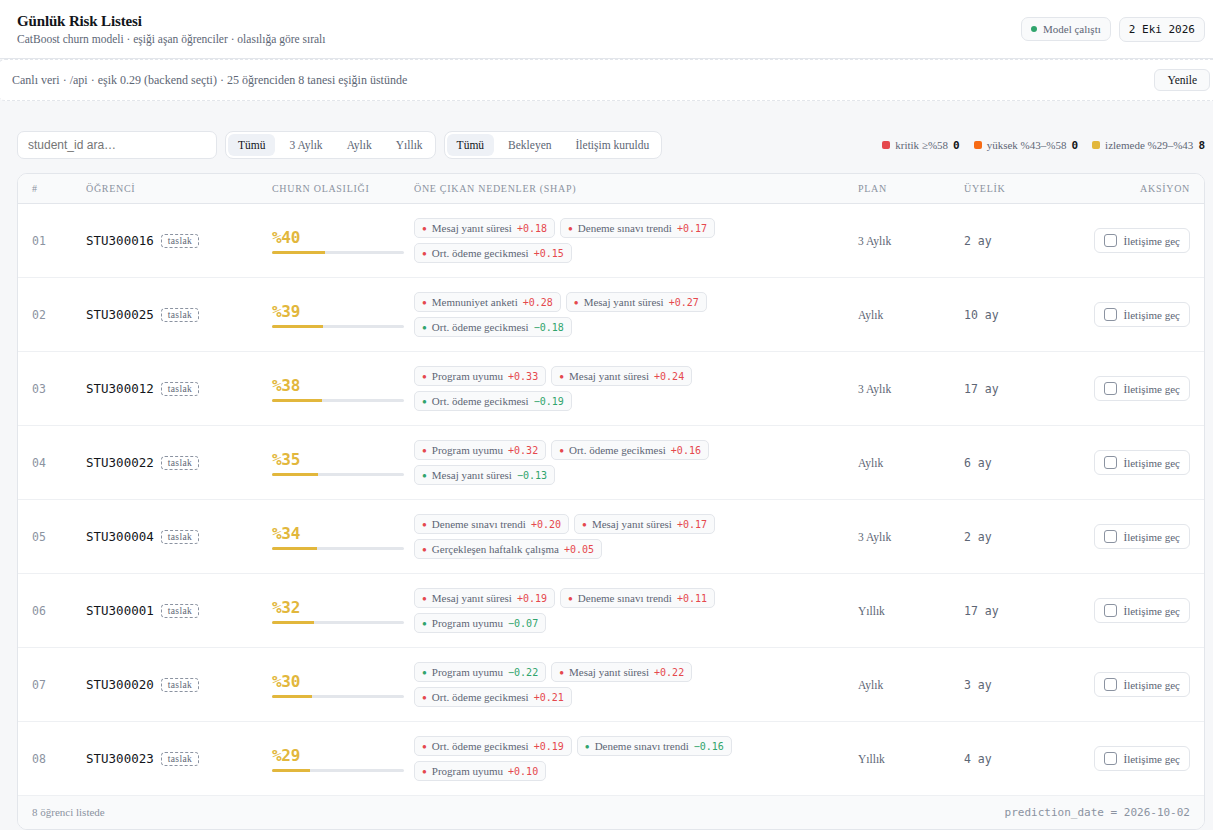Click the taslak tag next to STU300025

pyautogui.click(x=180, y=314)
